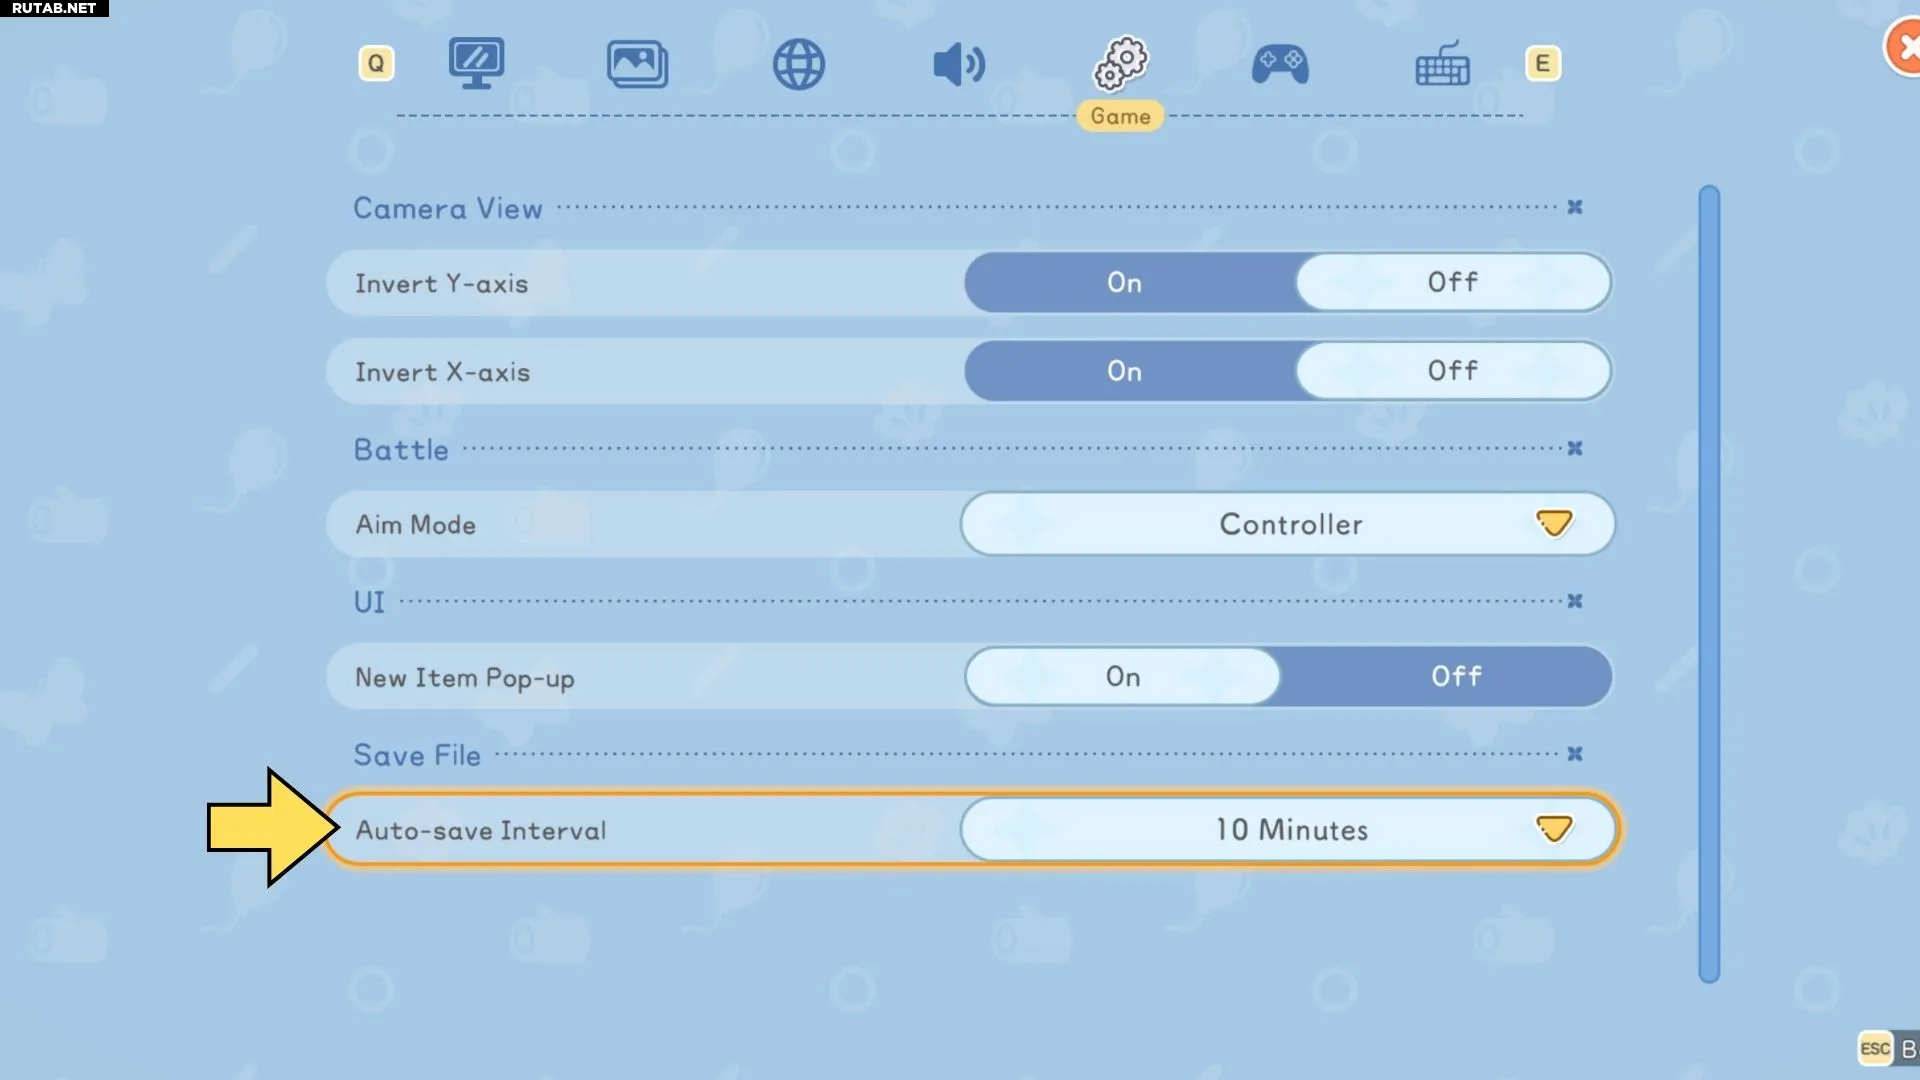Open the Controller settings gamepad icon
The height and width of the screenshot is (1080, 1920).
click(1280, 65)
